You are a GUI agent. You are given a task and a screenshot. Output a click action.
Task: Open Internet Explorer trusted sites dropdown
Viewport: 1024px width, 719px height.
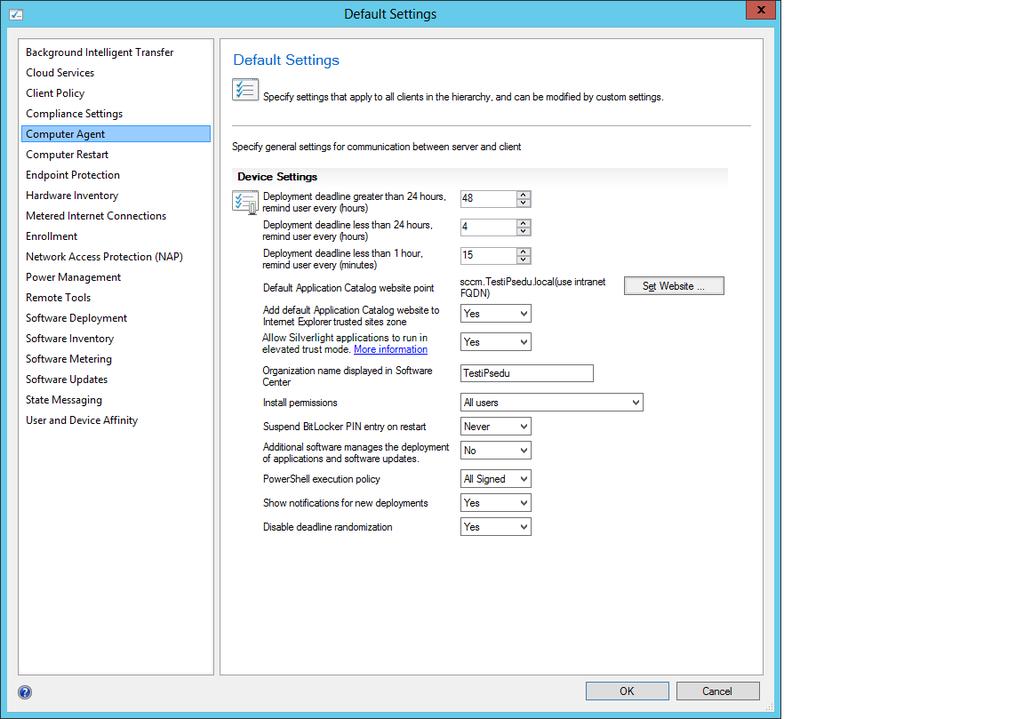coord(496,313)
